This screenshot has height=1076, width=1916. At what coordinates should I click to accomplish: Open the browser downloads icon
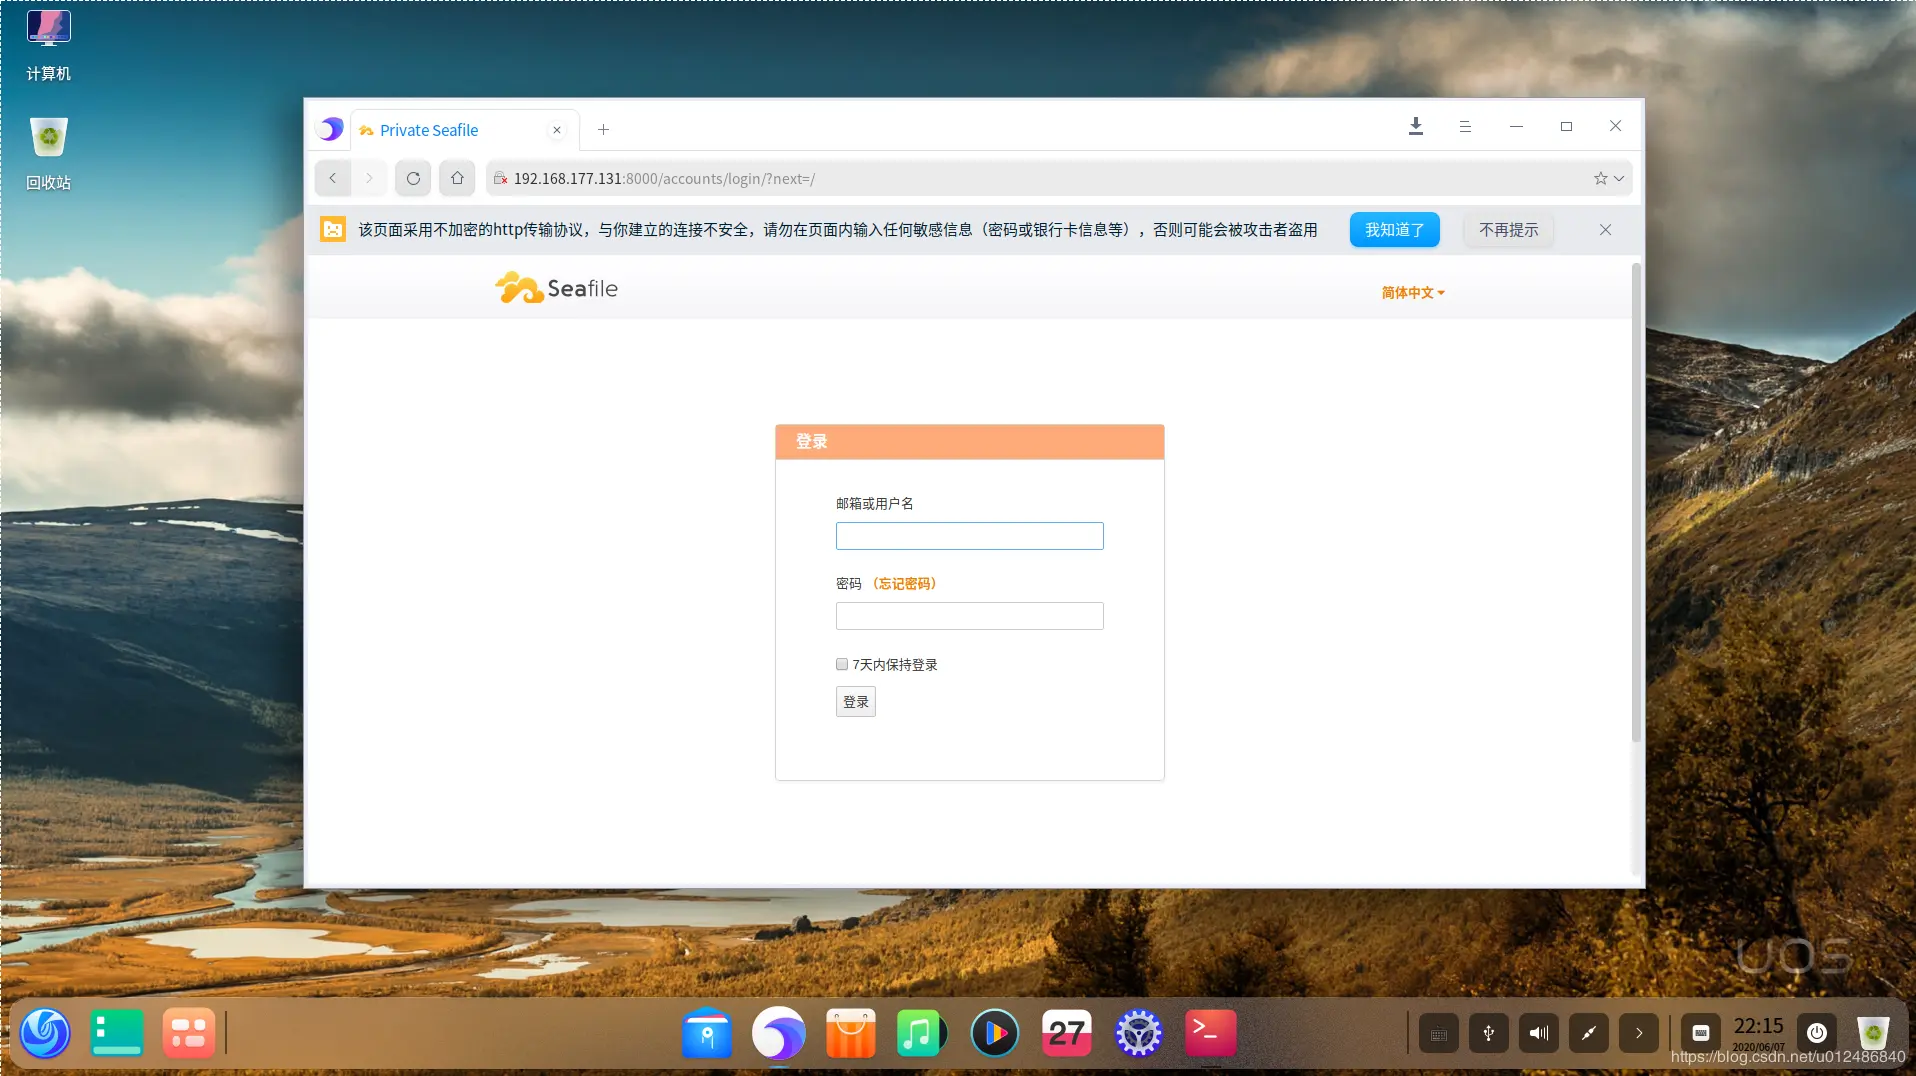click(x=1415, y=126)
